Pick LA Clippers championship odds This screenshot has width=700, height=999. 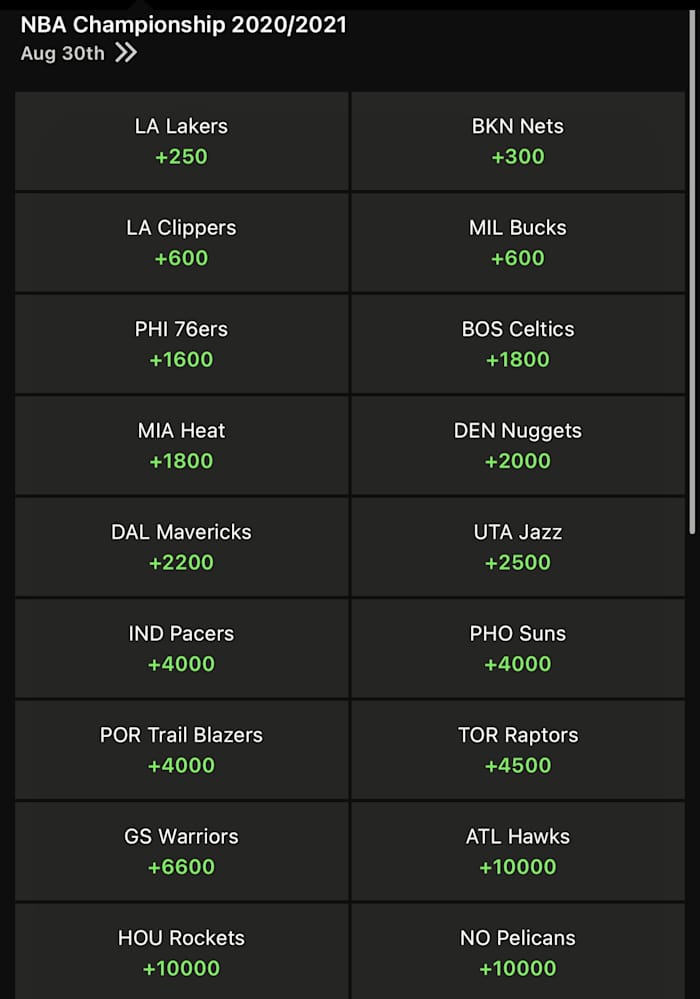181,242
